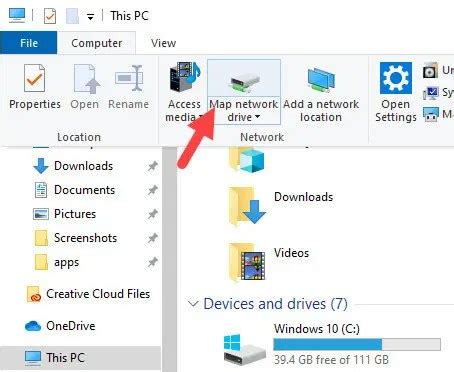
Task: Click the Map network drive icon
Action: tap(244, 81)
